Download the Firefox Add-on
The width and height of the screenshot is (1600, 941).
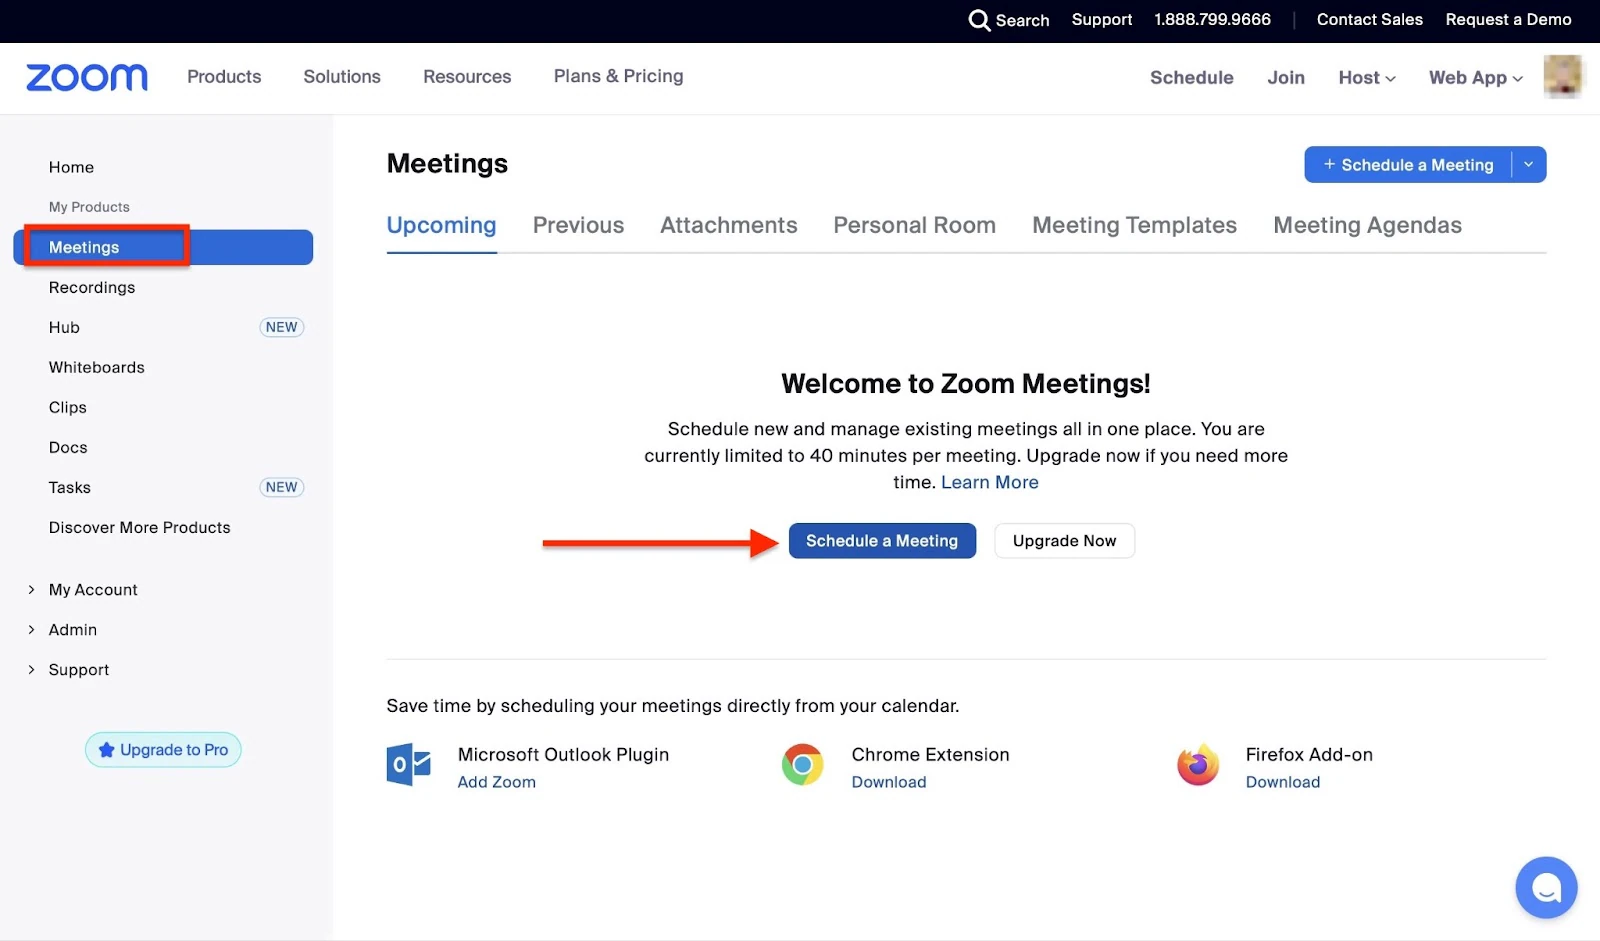tap(1283, 783)
